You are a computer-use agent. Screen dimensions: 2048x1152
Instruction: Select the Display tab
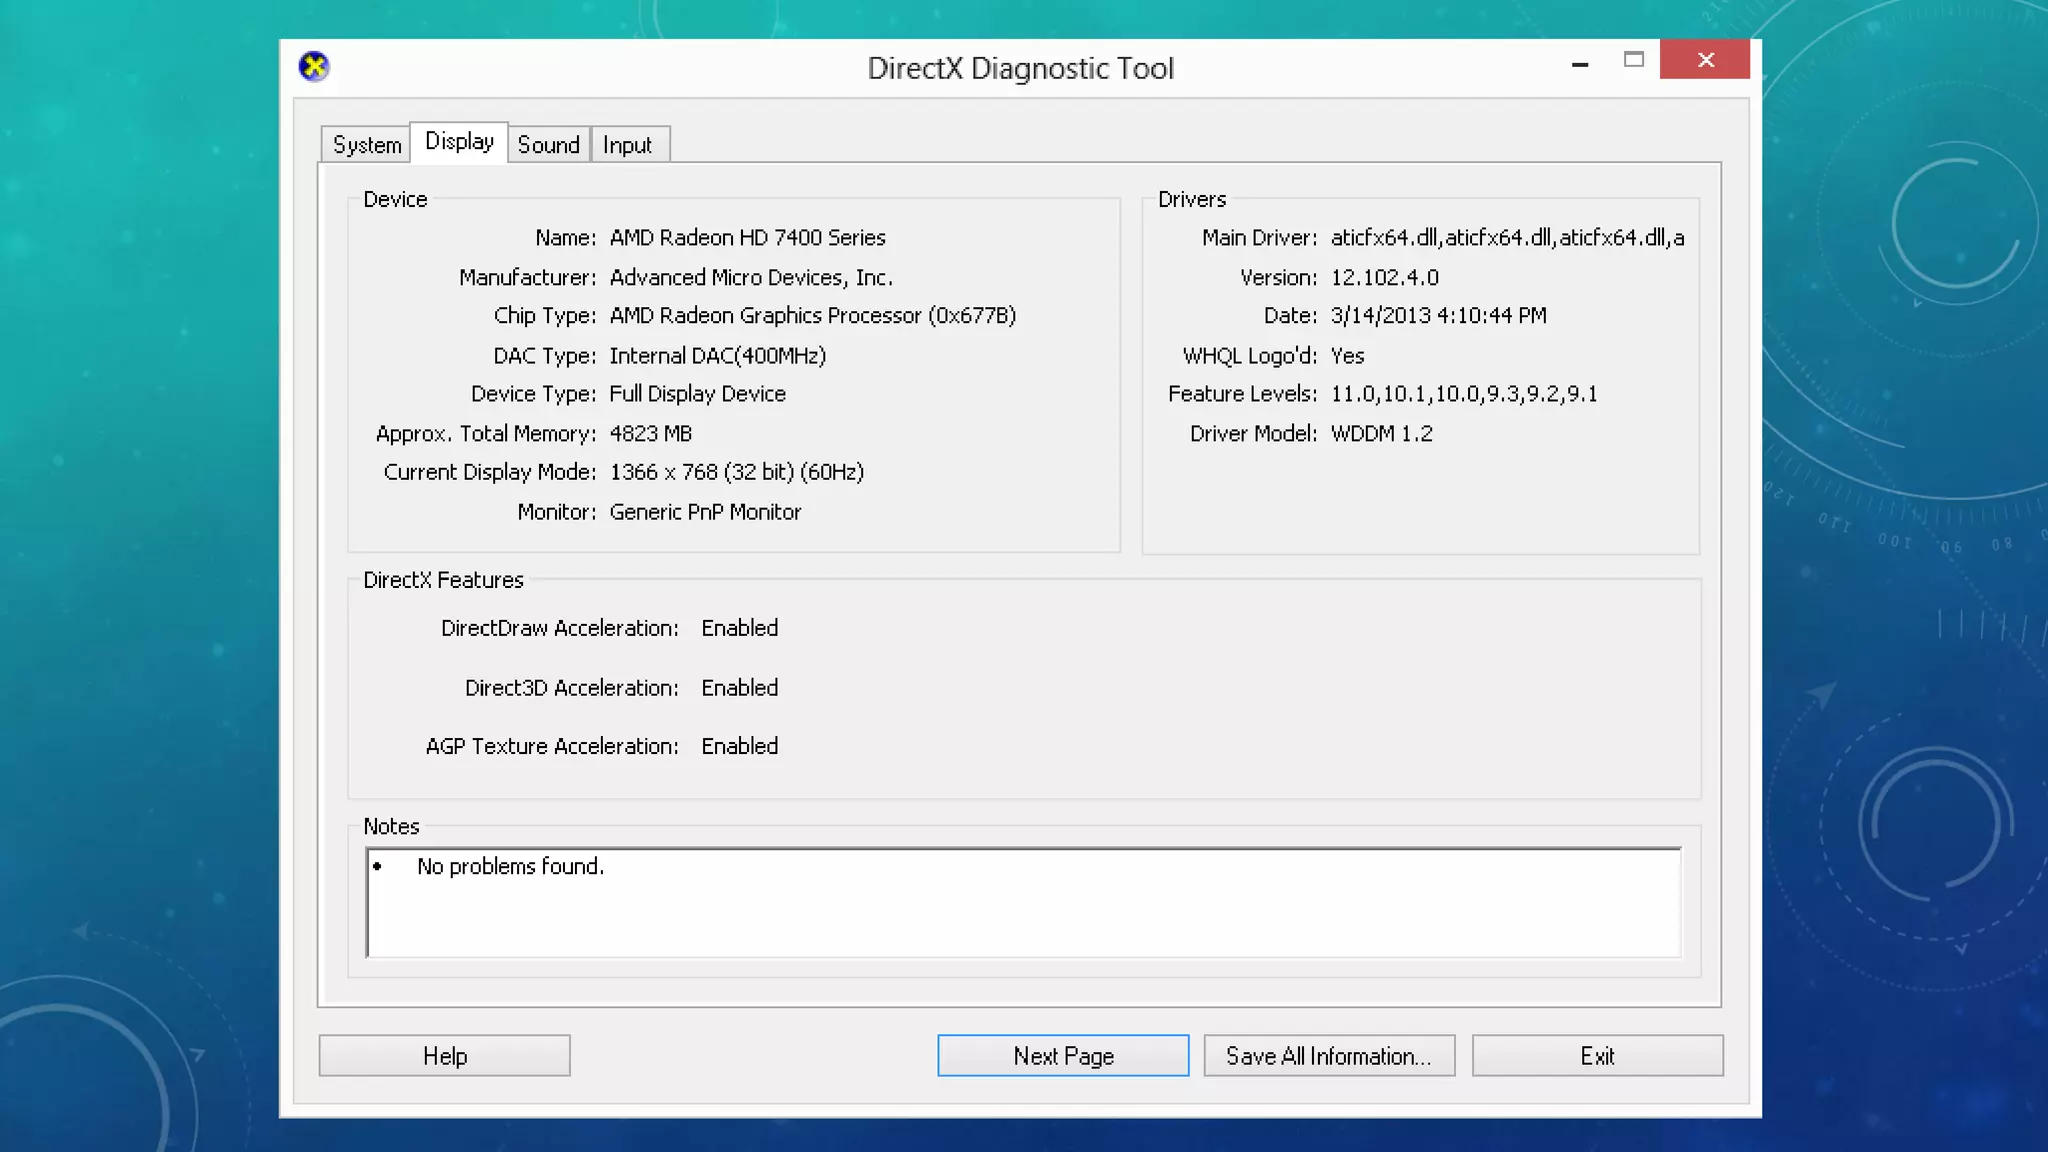459,142
